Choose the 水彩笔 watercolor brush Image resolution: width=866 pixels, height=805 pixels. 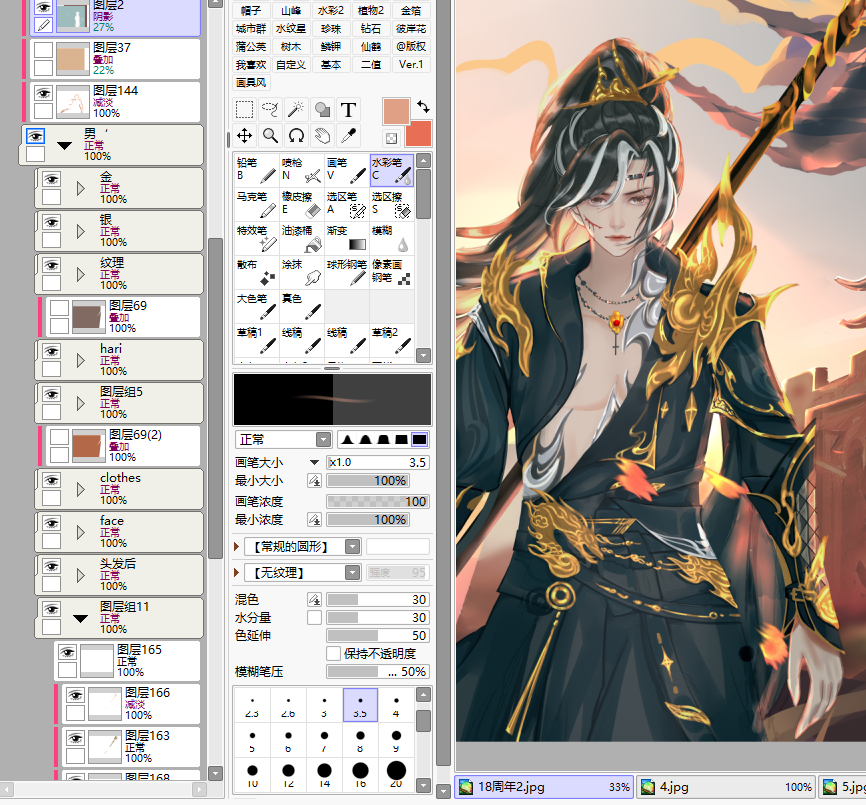pos(392,170)
